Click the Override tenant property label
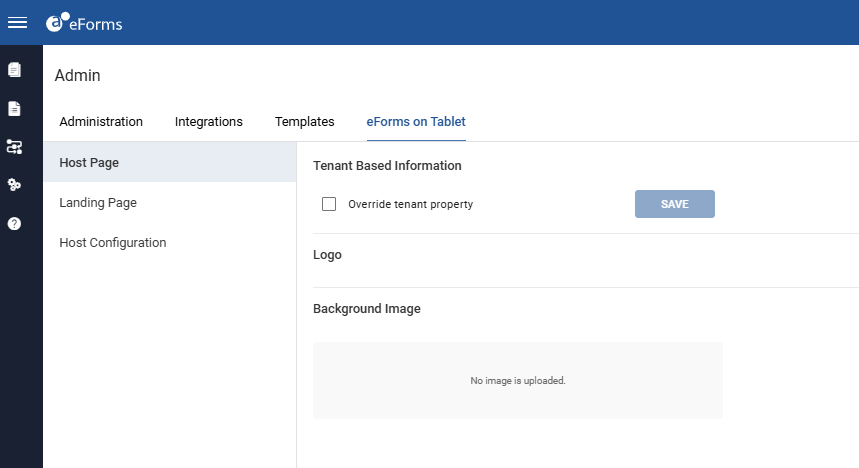The image size is (859, 468). pos(410,204)
